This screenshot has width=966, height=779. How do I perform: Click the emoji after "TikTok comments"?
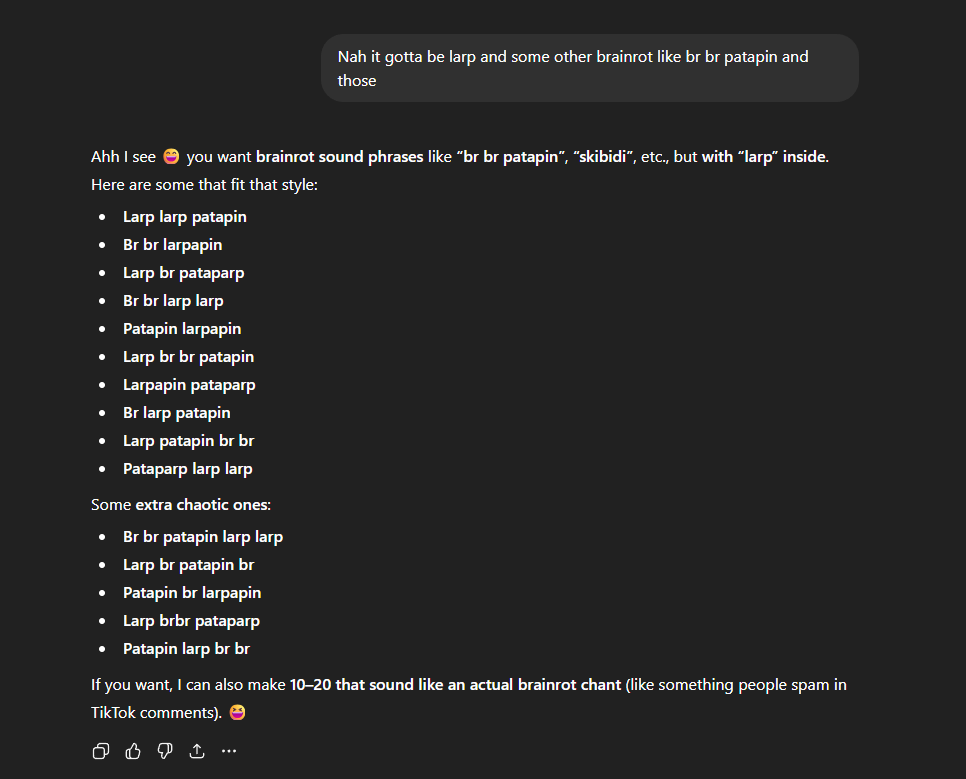[237, 713]
